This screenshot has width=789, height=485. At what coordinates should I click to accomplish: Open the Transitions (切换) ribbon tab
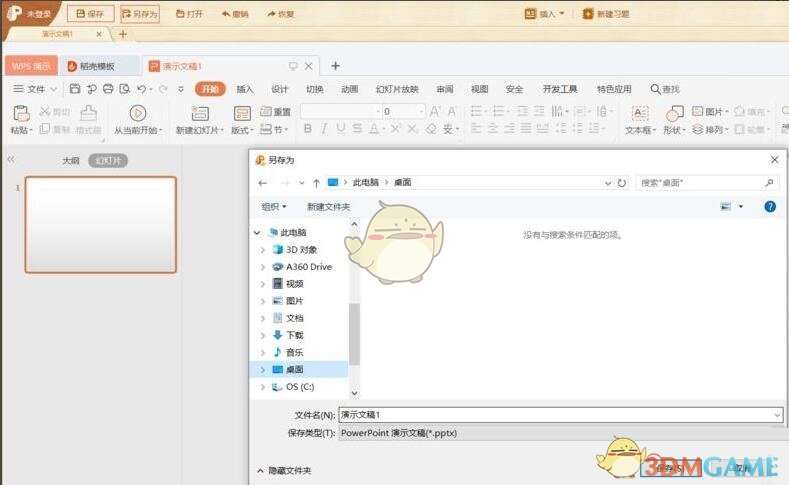coord(314,89)
